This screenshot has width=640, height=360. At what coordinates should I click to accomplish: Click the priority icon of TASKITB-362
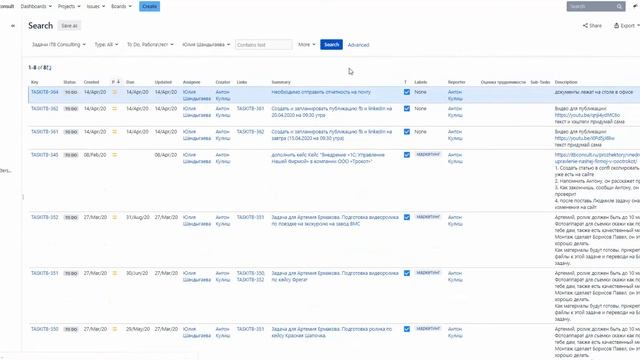pyautogui.click(x=115, y=109)
